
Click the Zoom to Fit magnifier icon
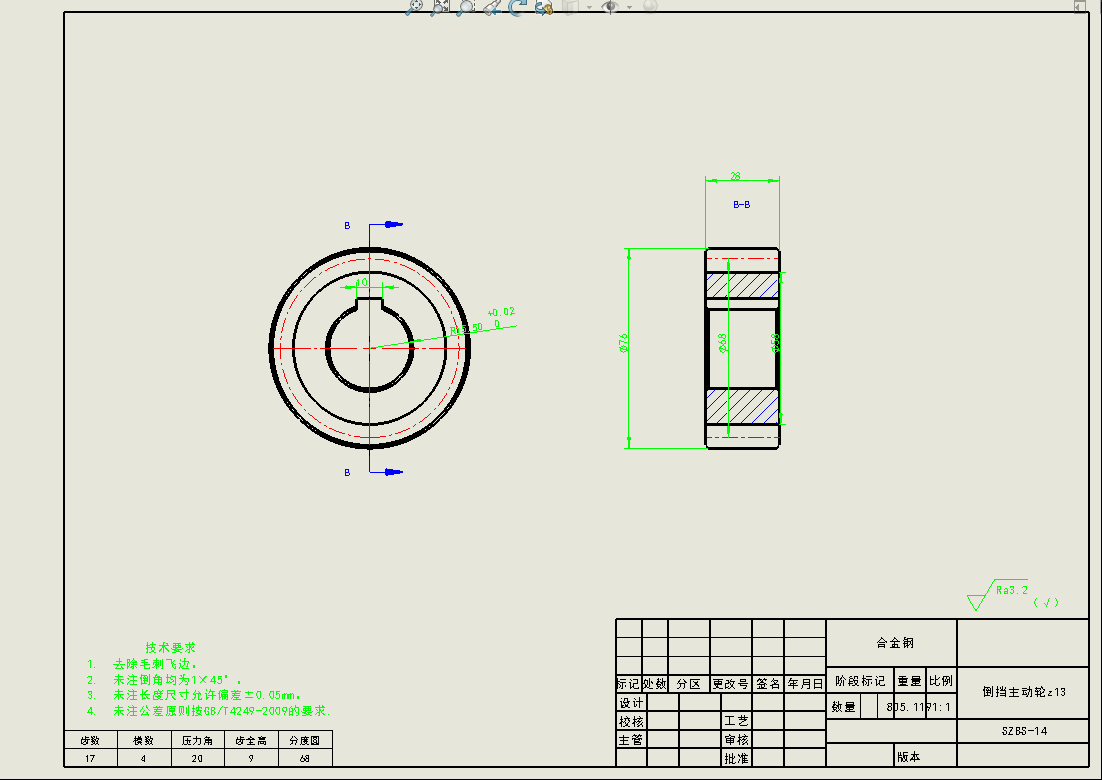415,7
